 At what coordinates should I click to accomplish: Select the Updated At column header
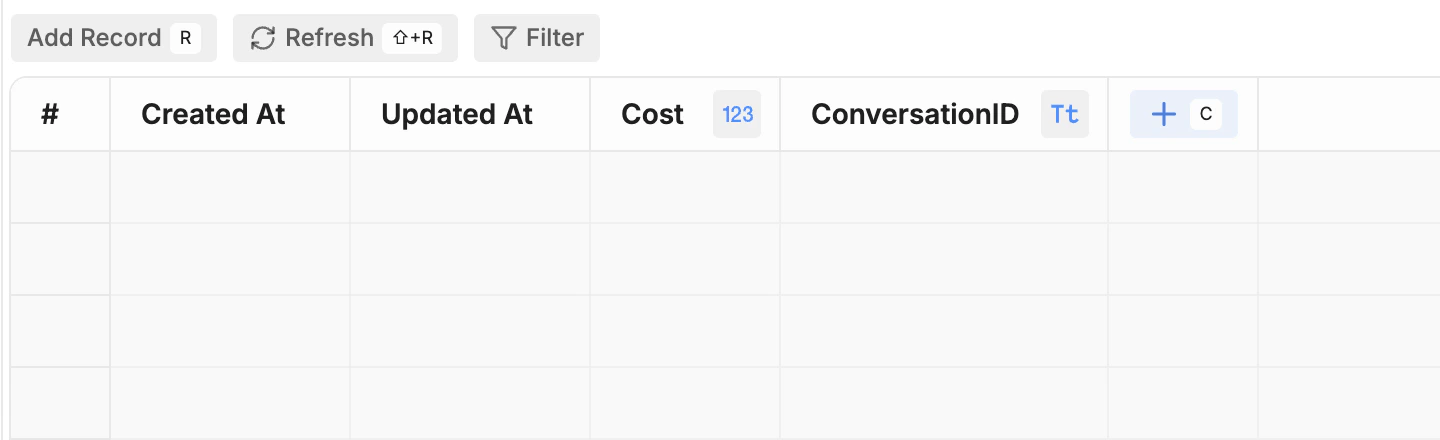coord(457,114)
